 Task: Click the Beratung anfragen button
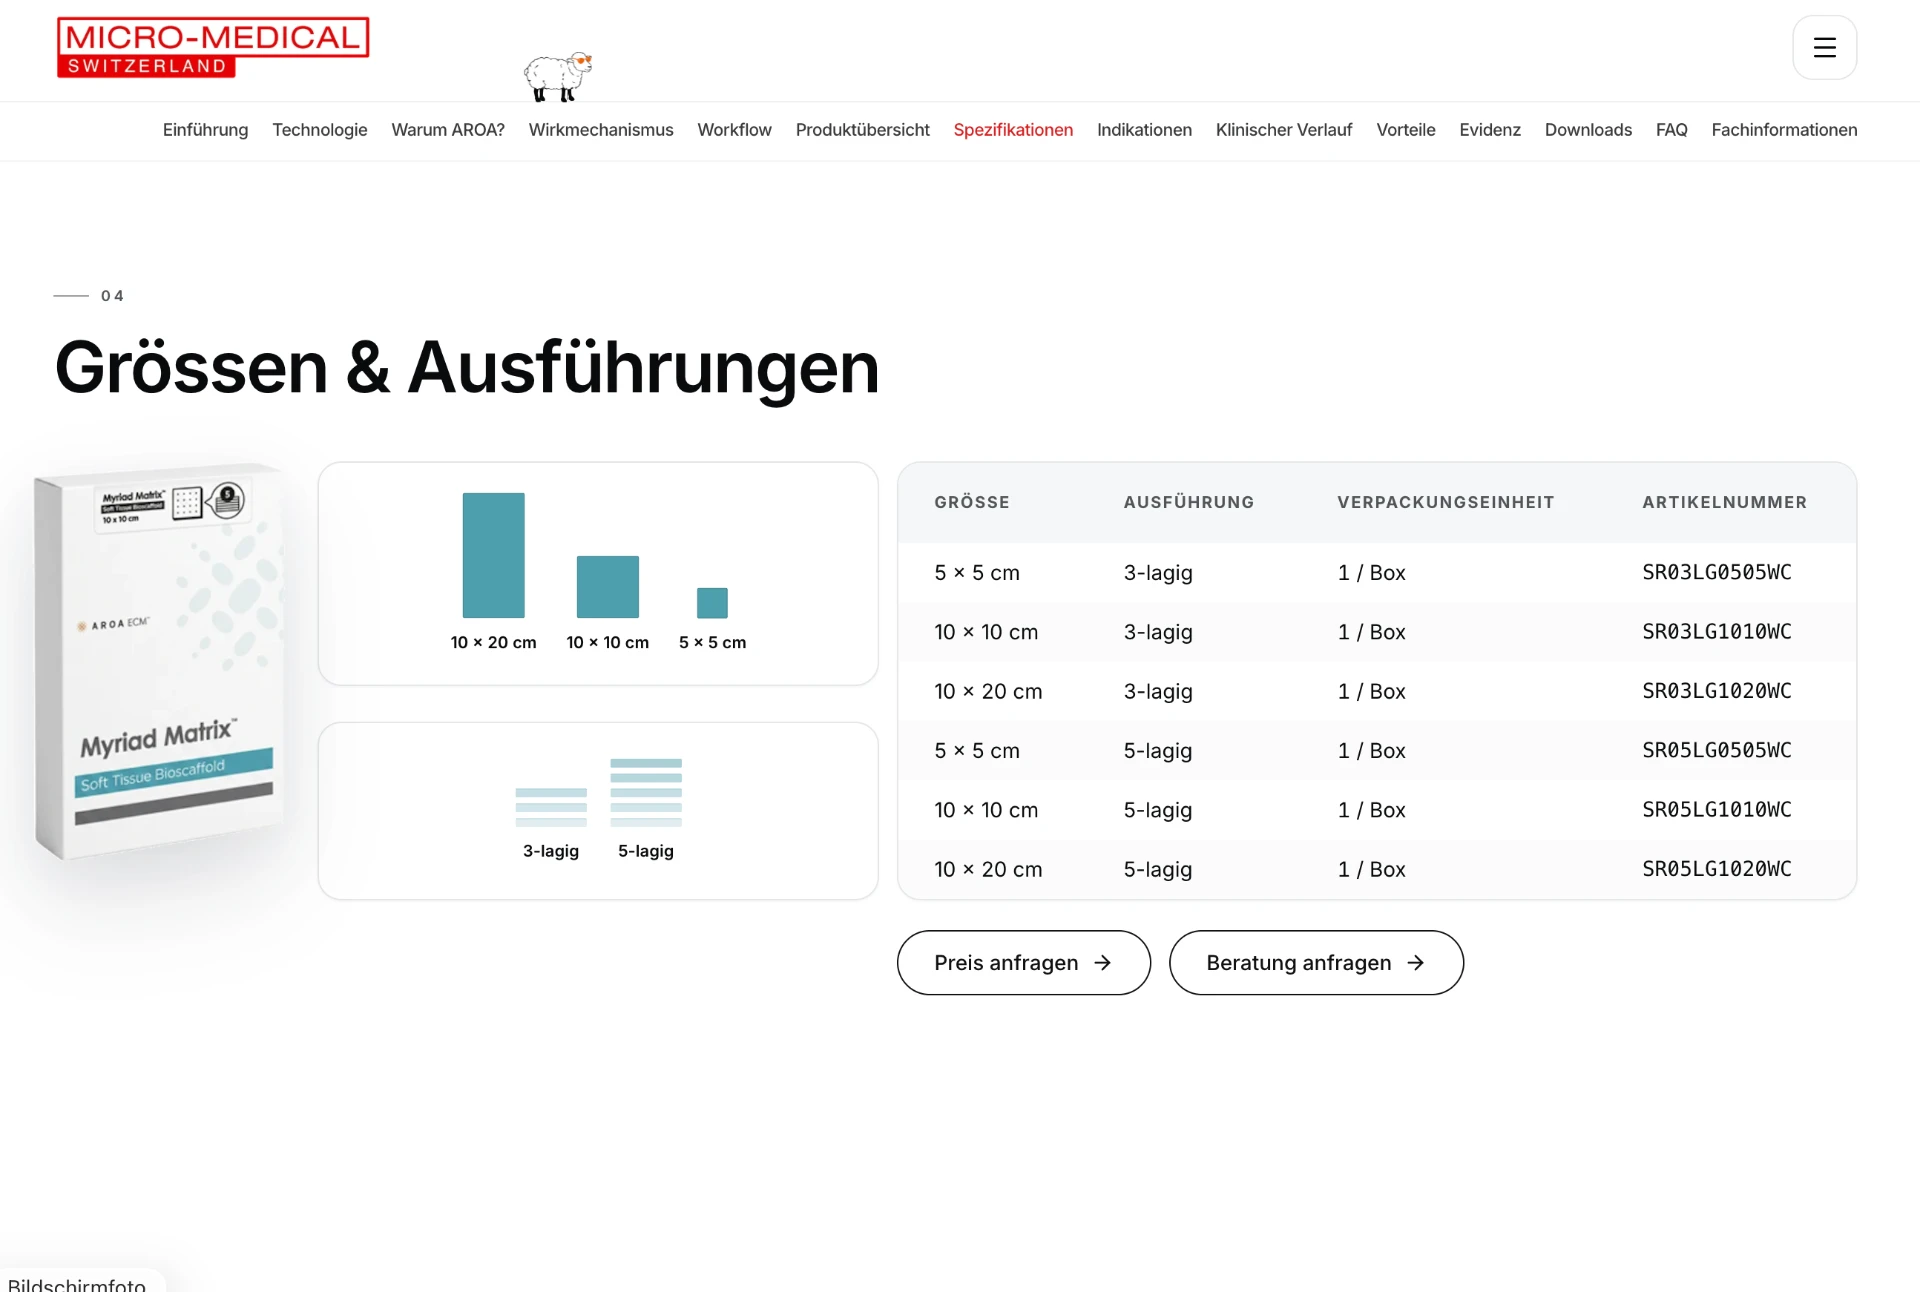click(1316, 963)
